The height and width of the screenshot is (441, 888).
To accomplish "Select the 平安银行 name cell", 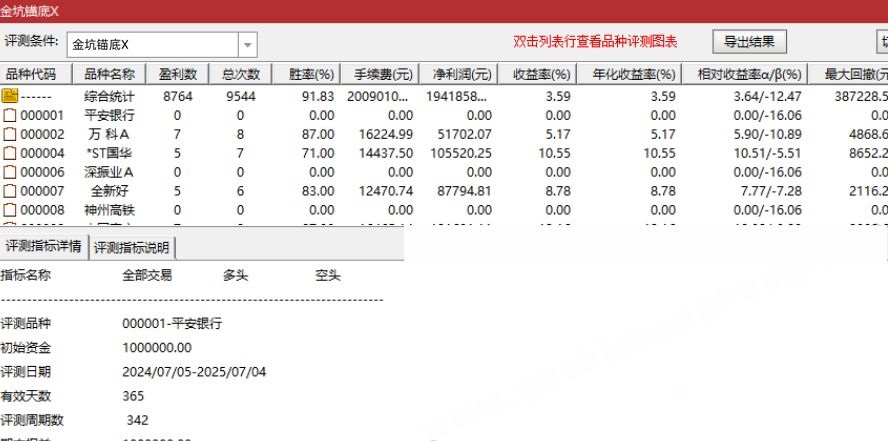I will pos(109,115).
